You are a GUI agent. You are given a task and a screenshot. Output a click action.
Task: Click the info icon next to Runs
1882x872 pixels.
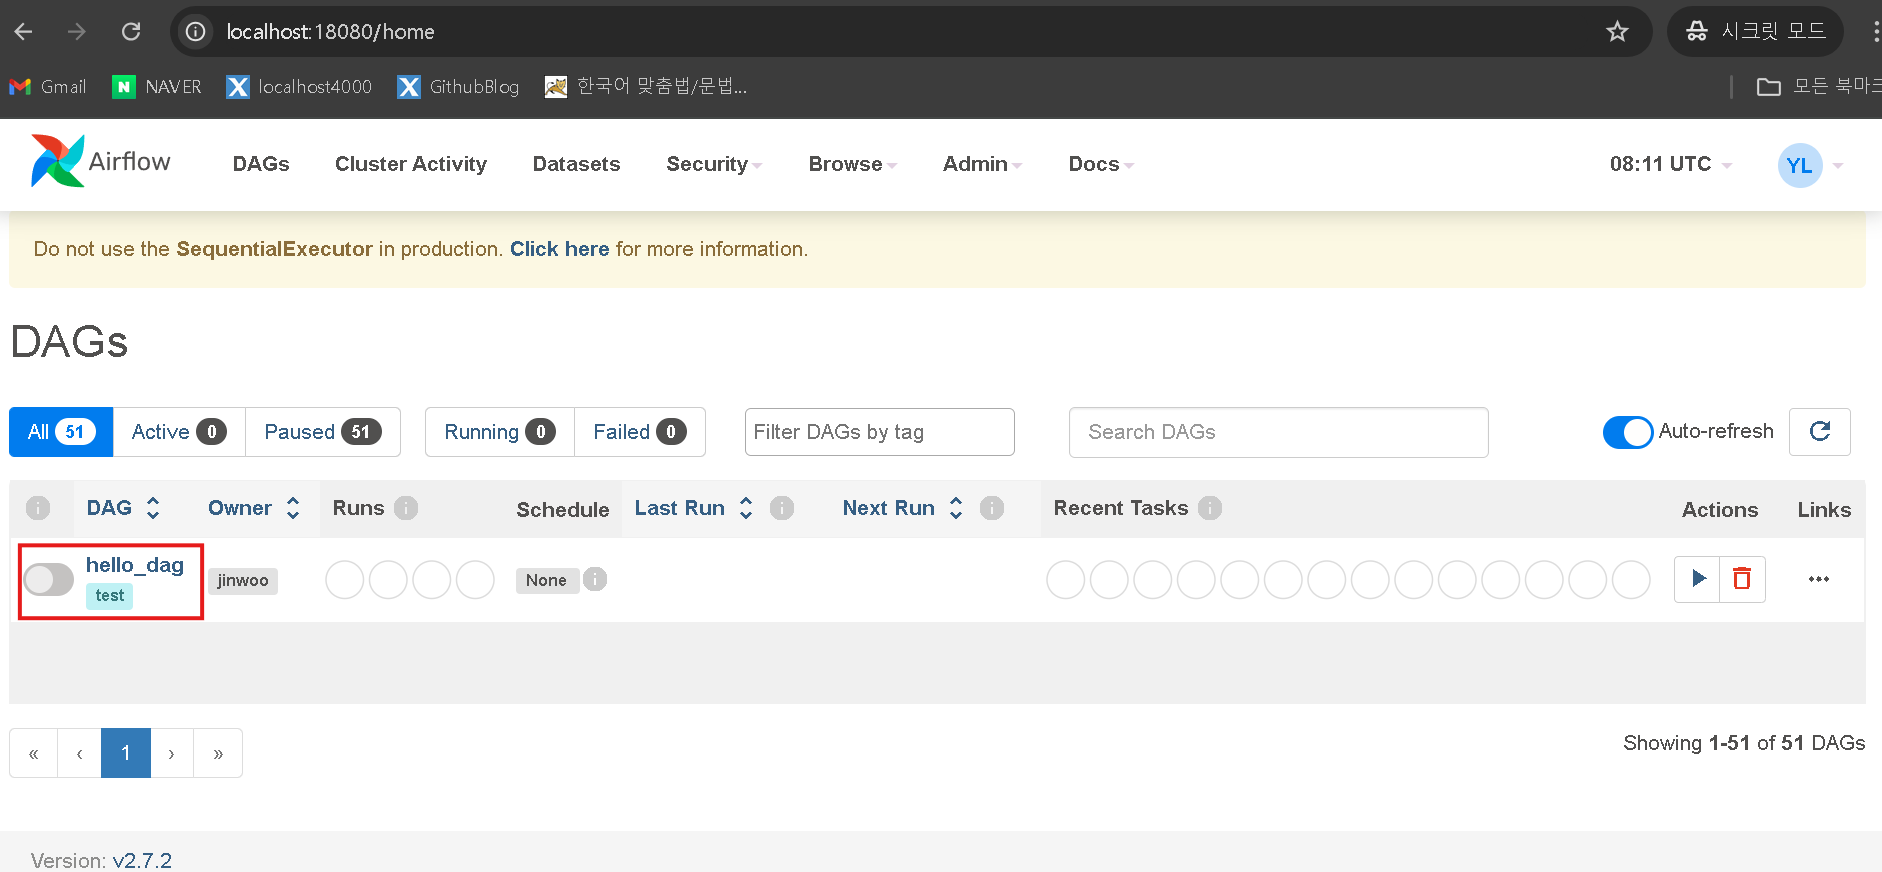point(406,508)
